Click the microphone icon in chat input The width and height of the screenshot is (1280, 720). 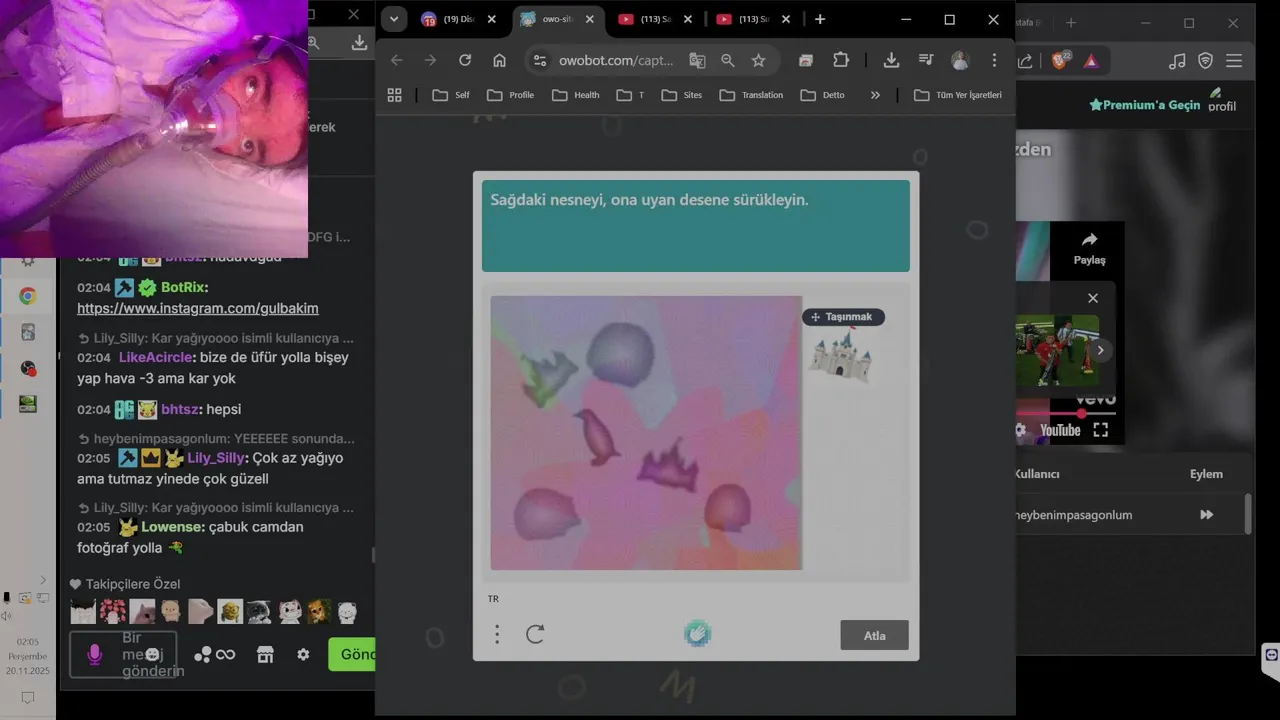(94, 654)
